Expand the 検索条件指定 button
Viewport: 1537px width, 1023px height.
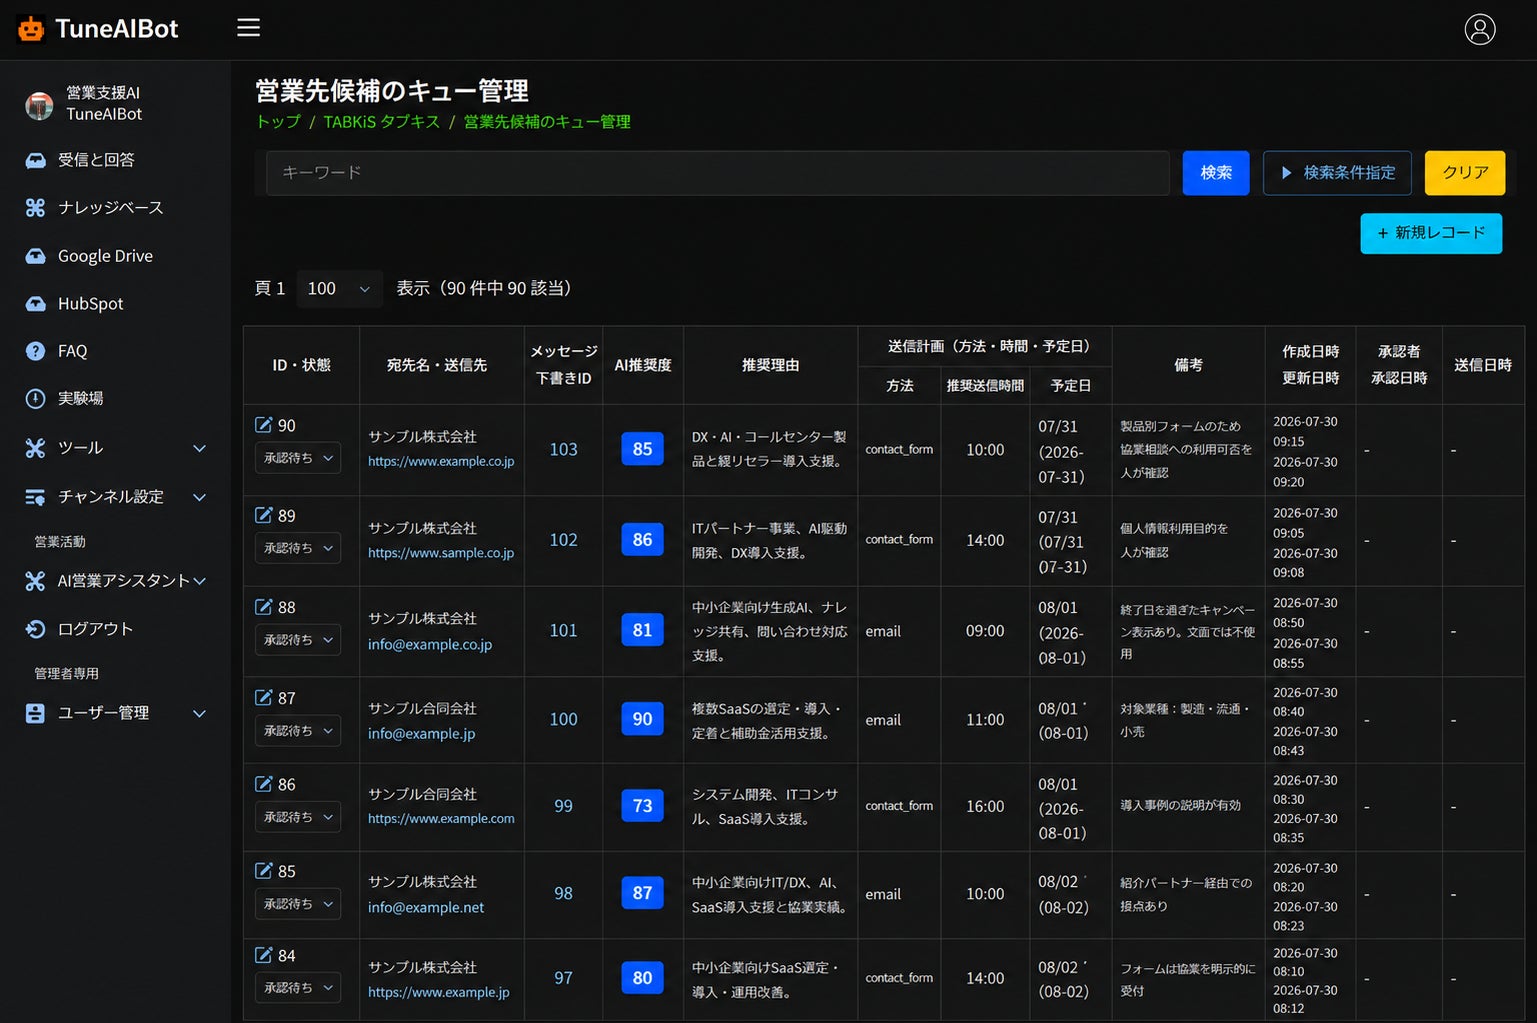point(1337,173)
